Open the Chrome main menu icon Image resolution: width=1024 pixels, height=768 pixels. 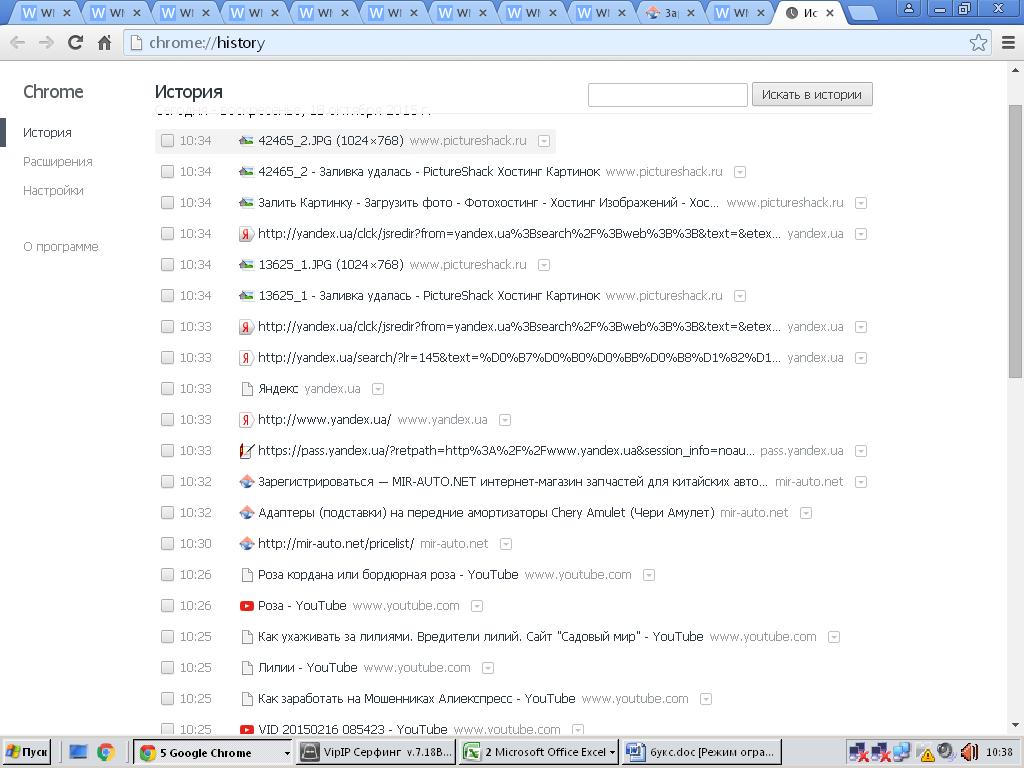[1008, 43]
